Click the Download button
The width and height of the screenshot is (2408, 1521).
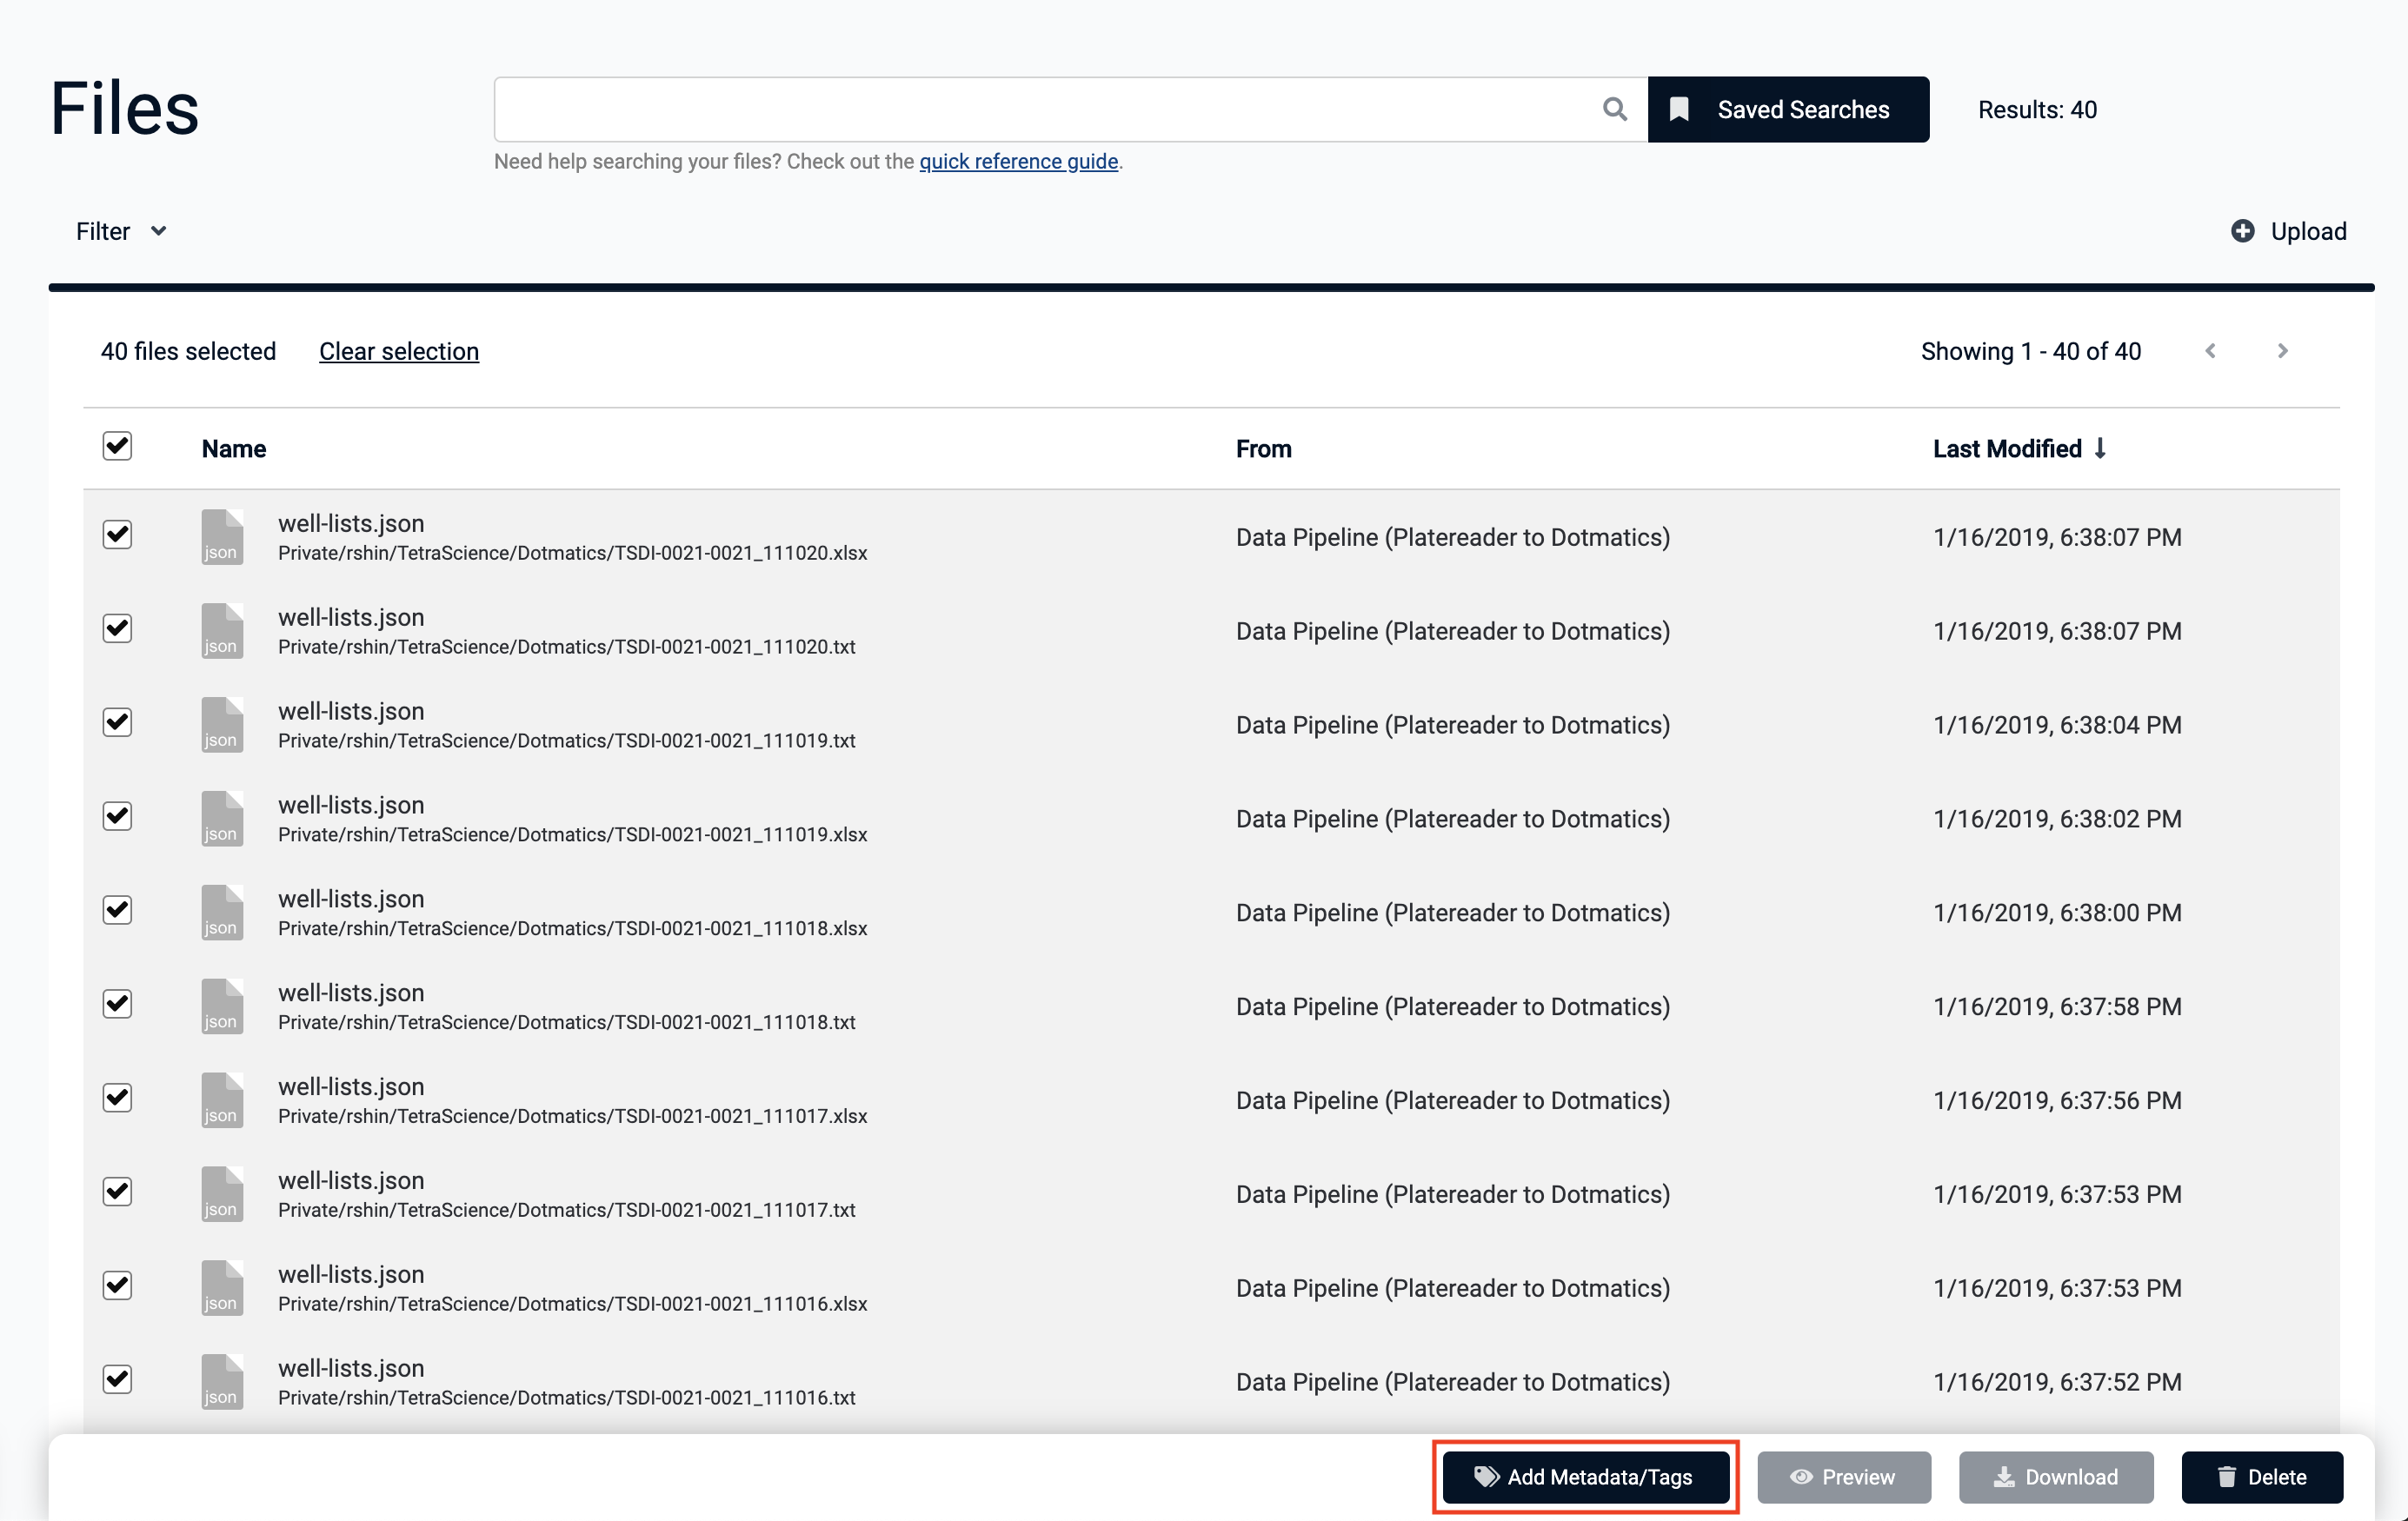coord(2055,1477)
